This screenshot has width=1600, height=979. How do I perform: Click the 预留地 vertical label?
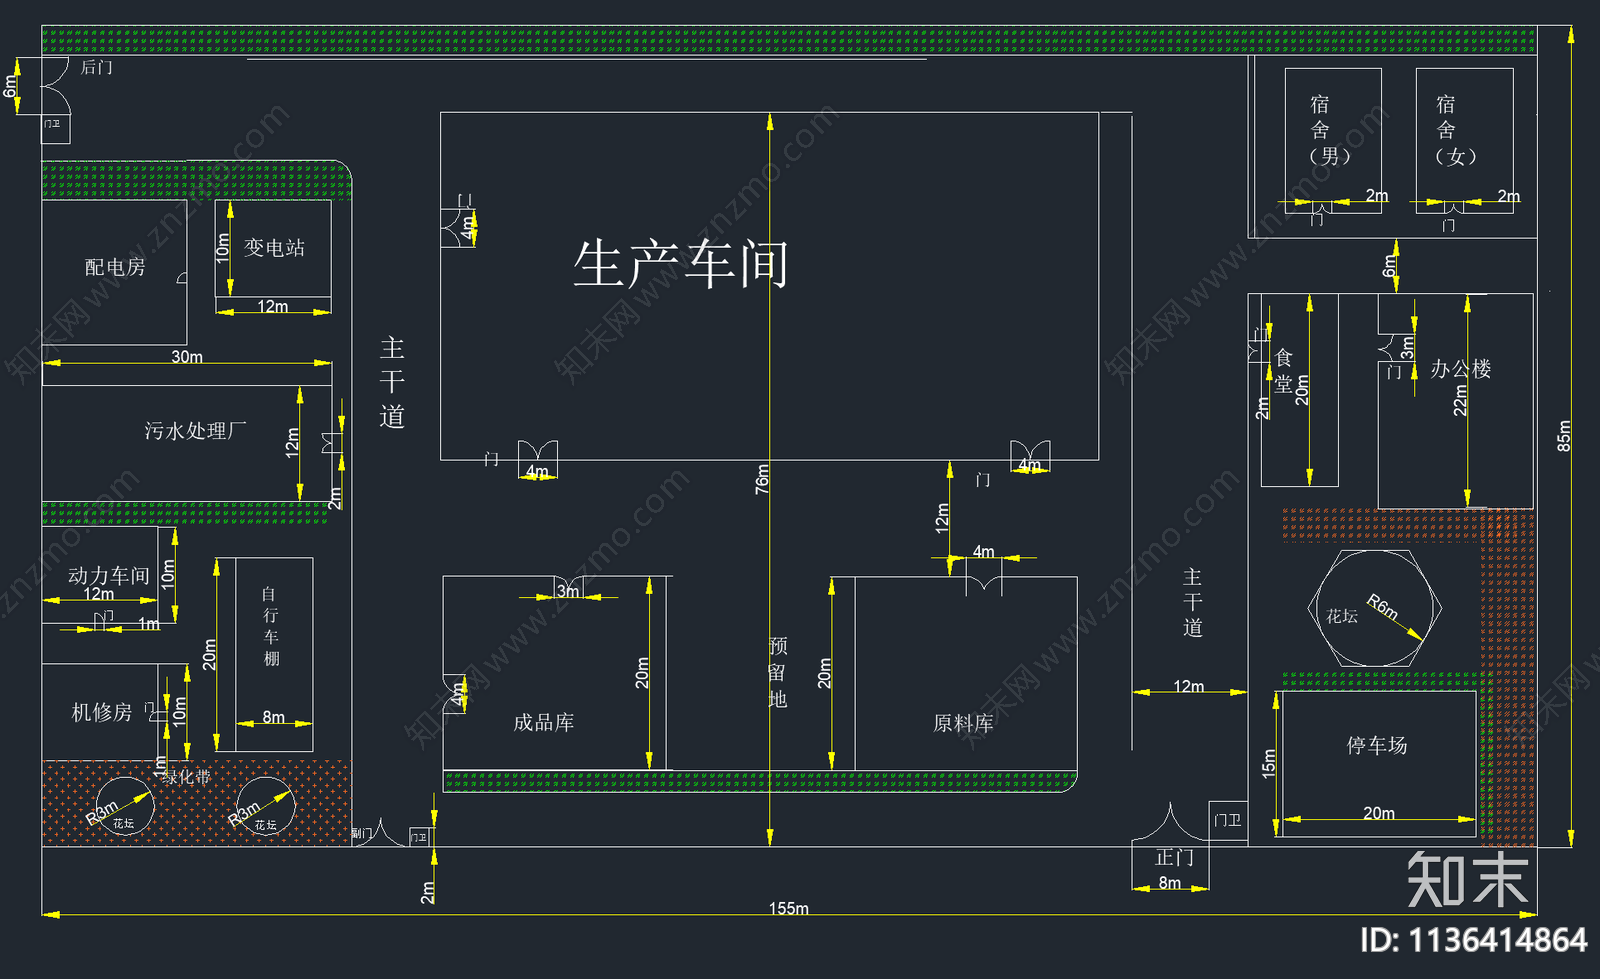click(x=778, y=673)
